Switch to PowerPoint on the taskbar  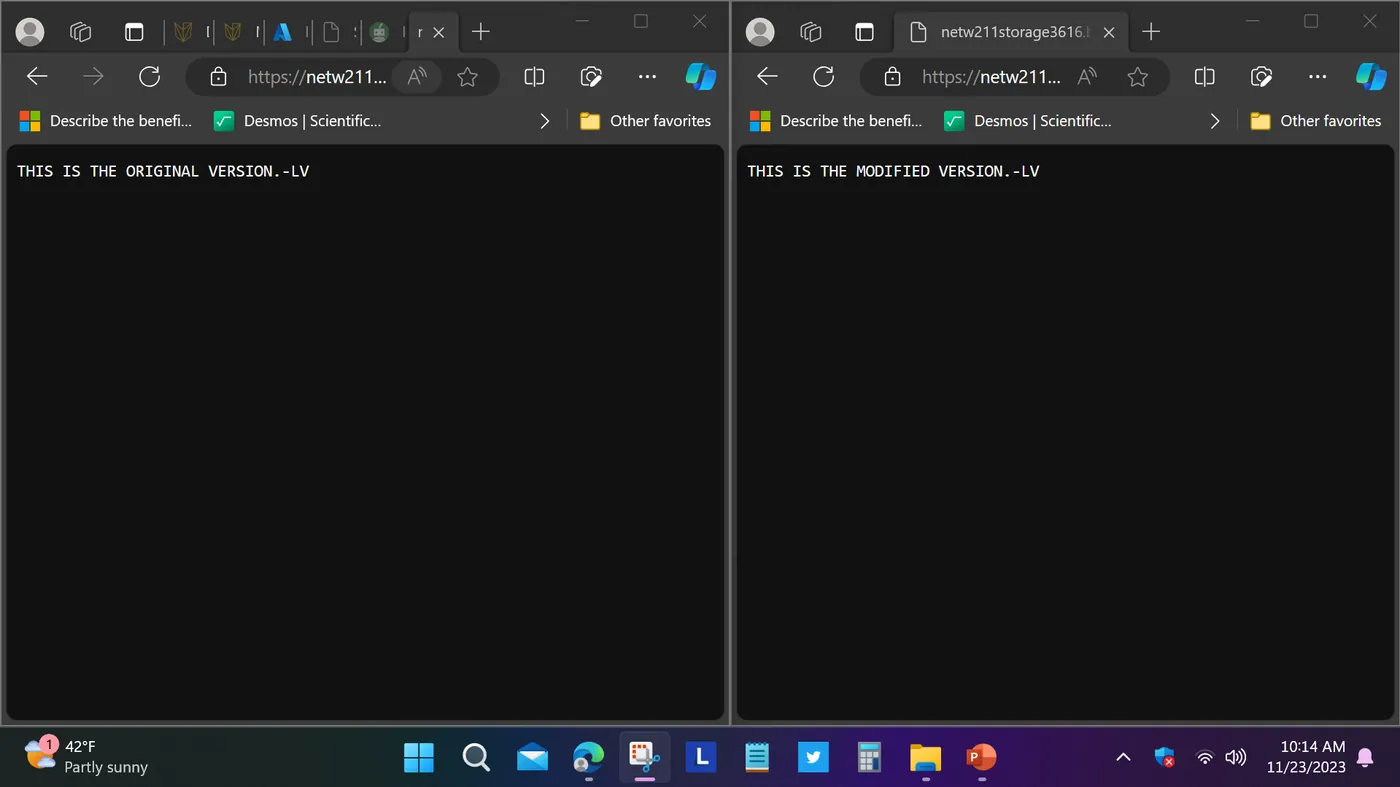[x=981, y=758]
